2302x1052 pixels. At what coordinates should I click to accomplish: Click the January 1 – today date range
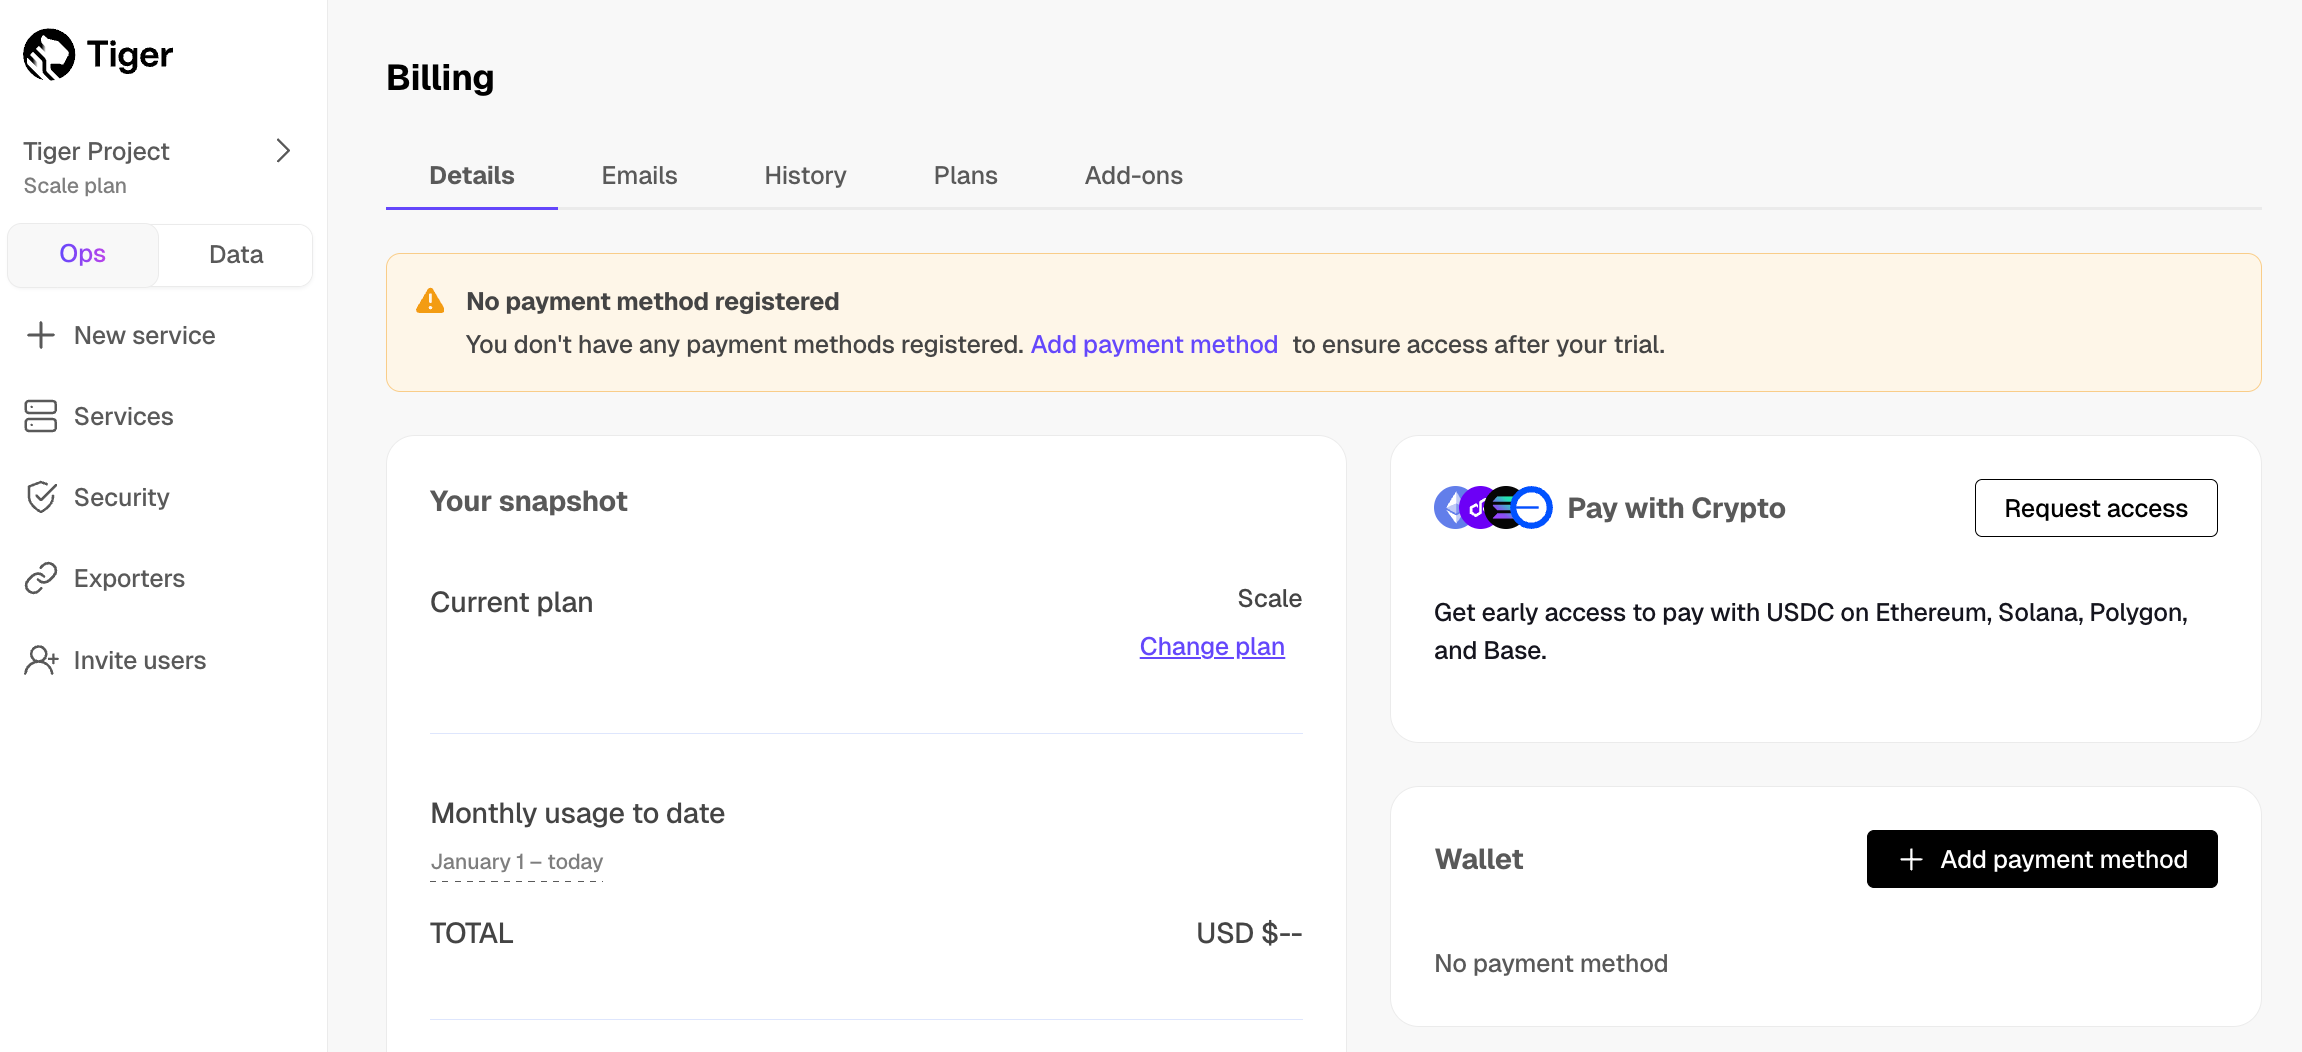[517, 861]
